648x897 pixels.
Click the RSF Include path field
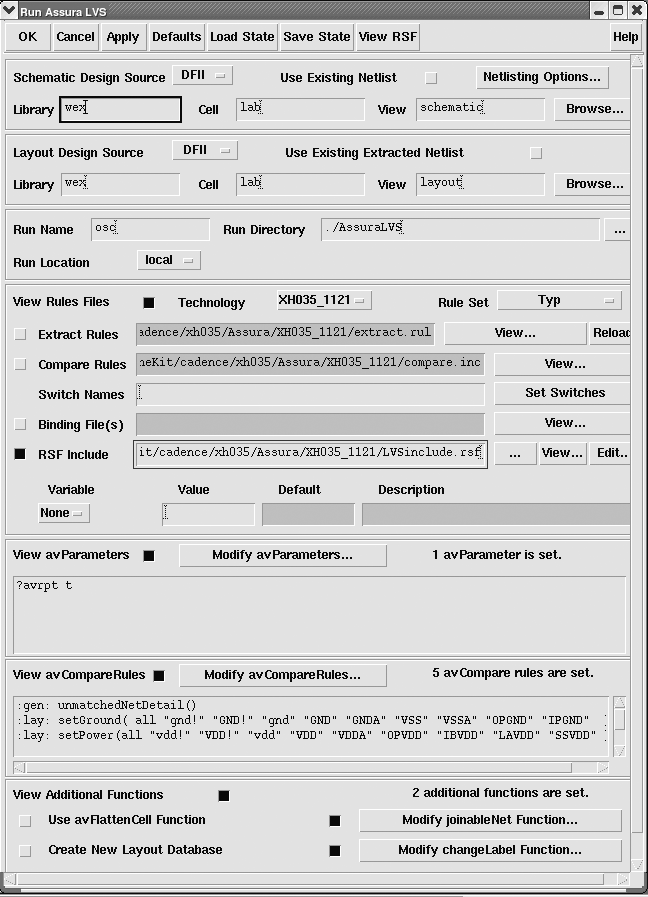[x=311, y=454]
